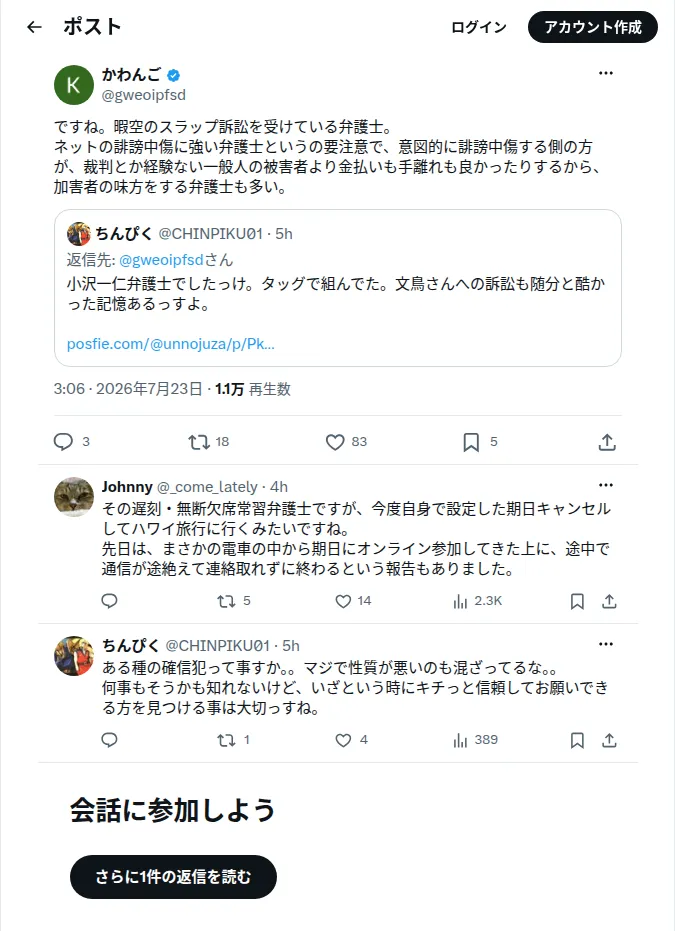This screenshot has height=931, width=675.
Task: Click the ログイン login link
Action: pos(478,27)
